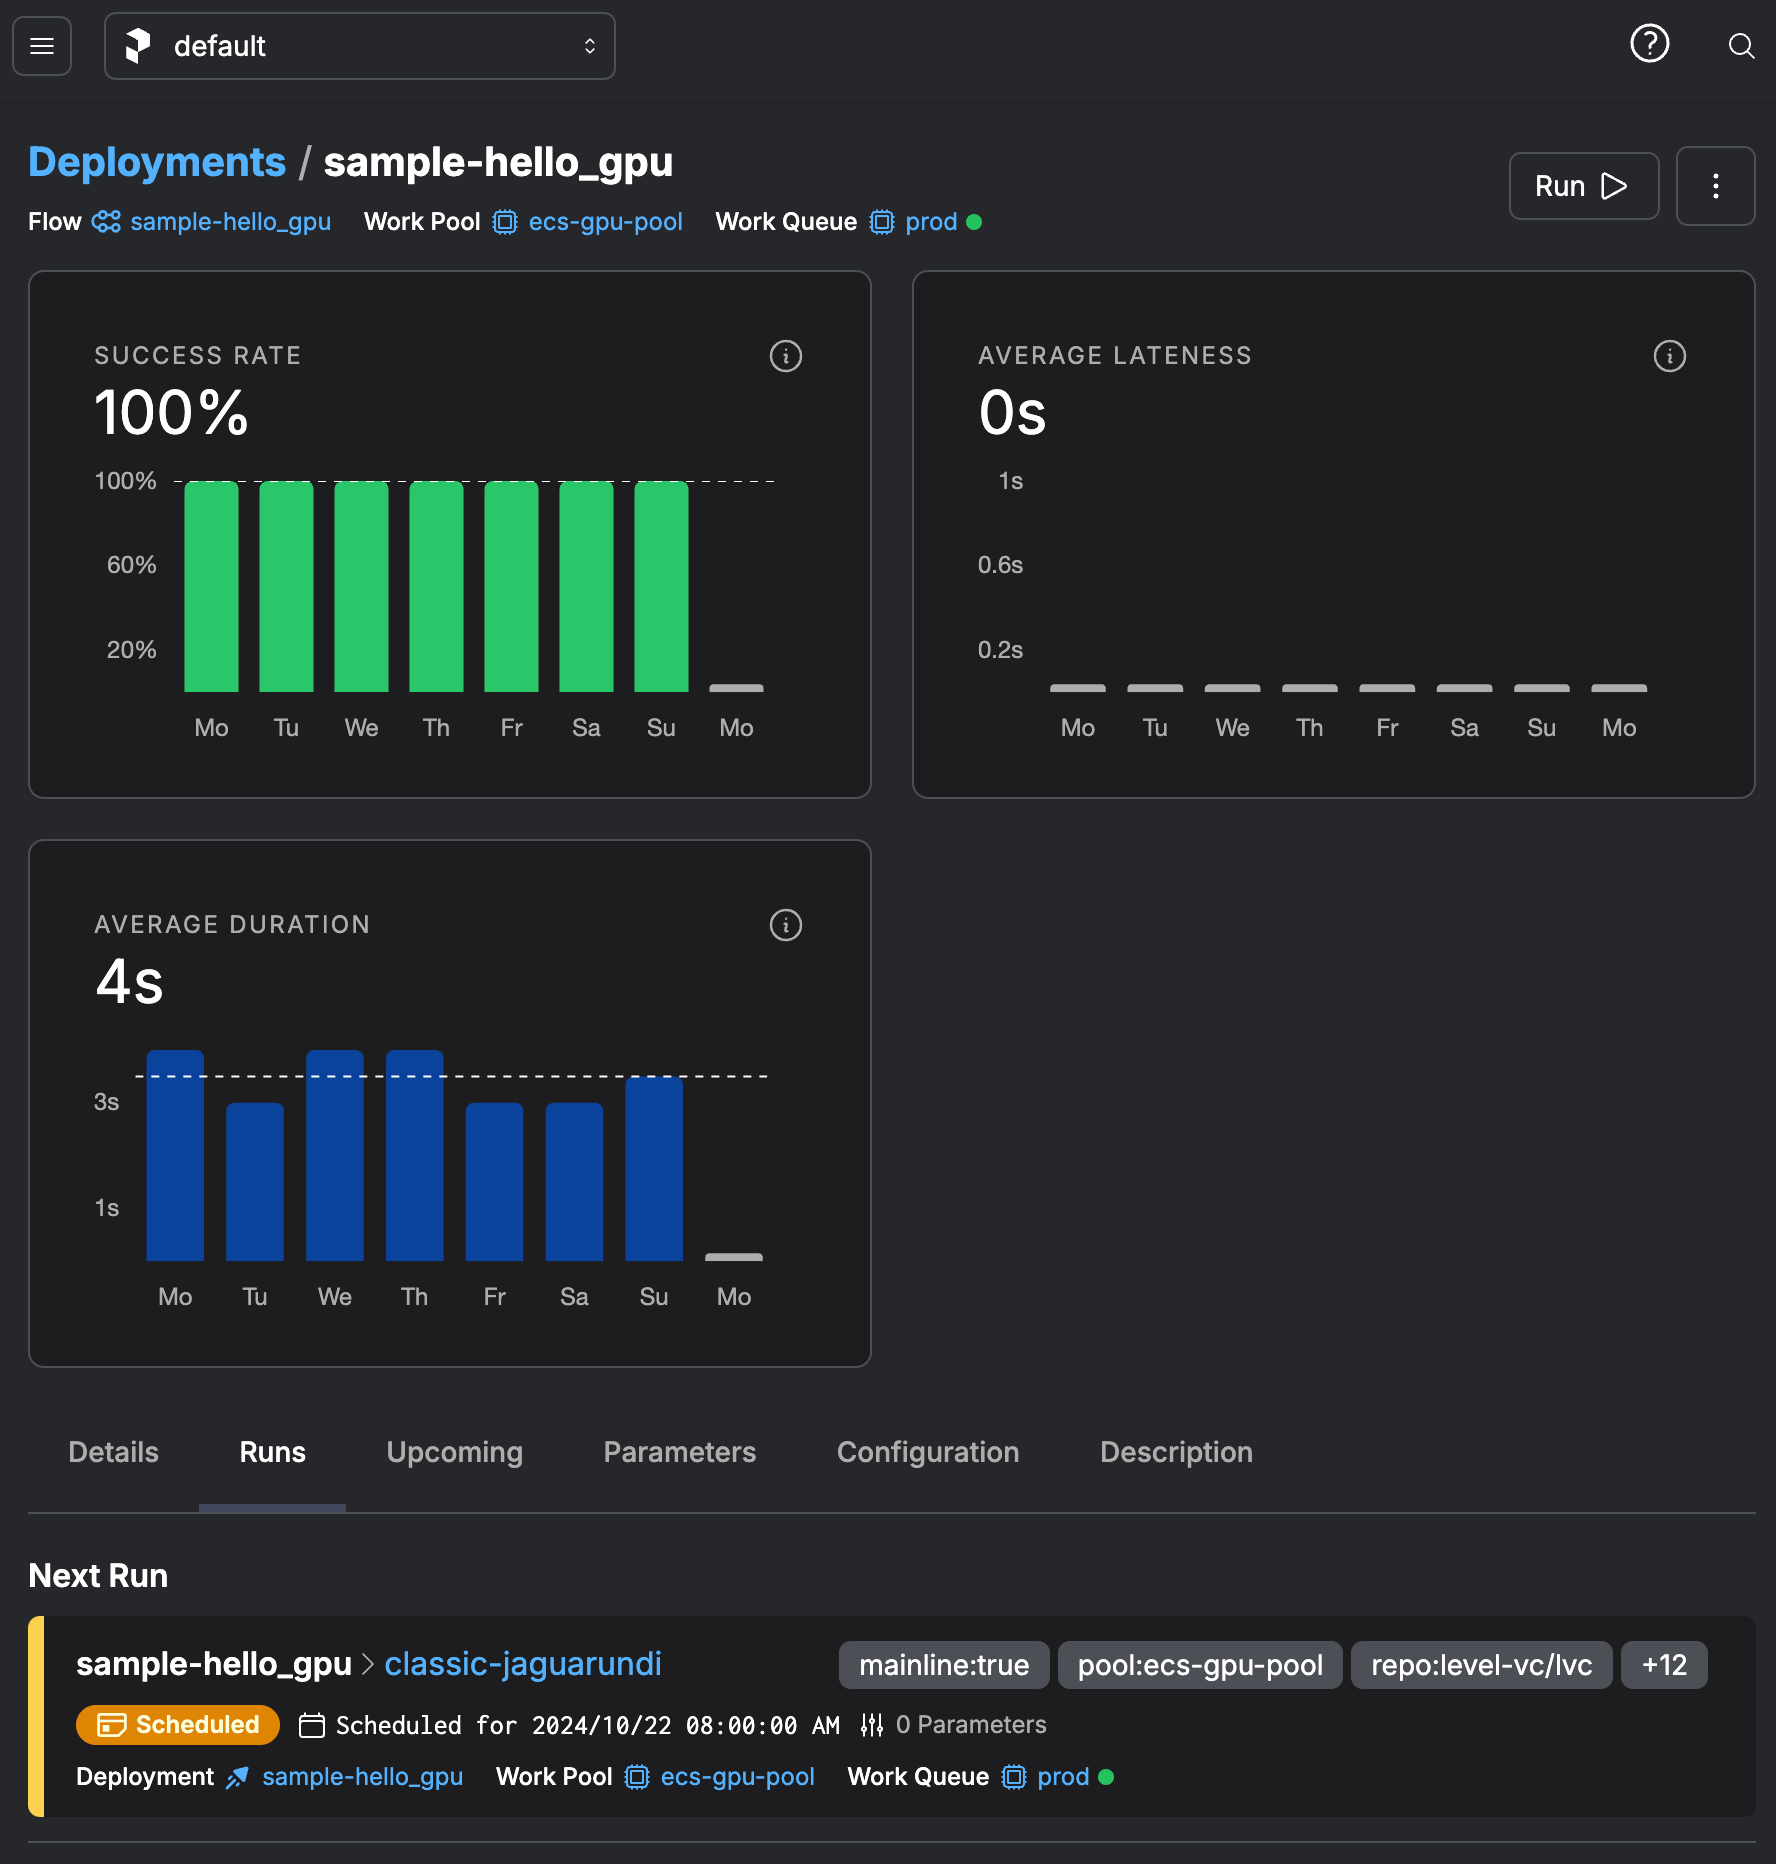Expand the +12 tags badge
Screen dimensions: 1776x1864
1663,1664
